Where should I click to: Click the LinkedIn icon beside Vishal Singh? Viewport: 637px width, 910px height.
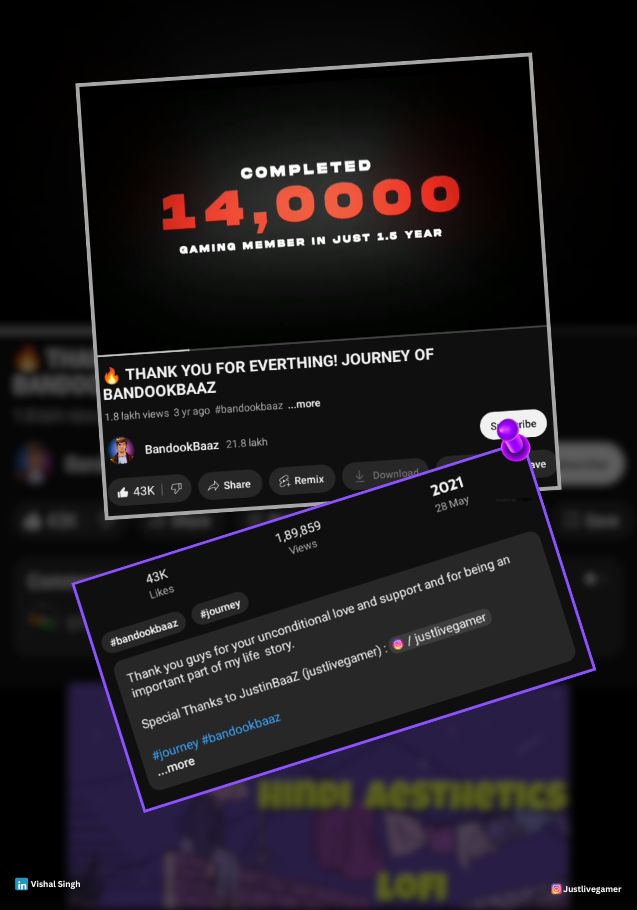tap(21, 884)
